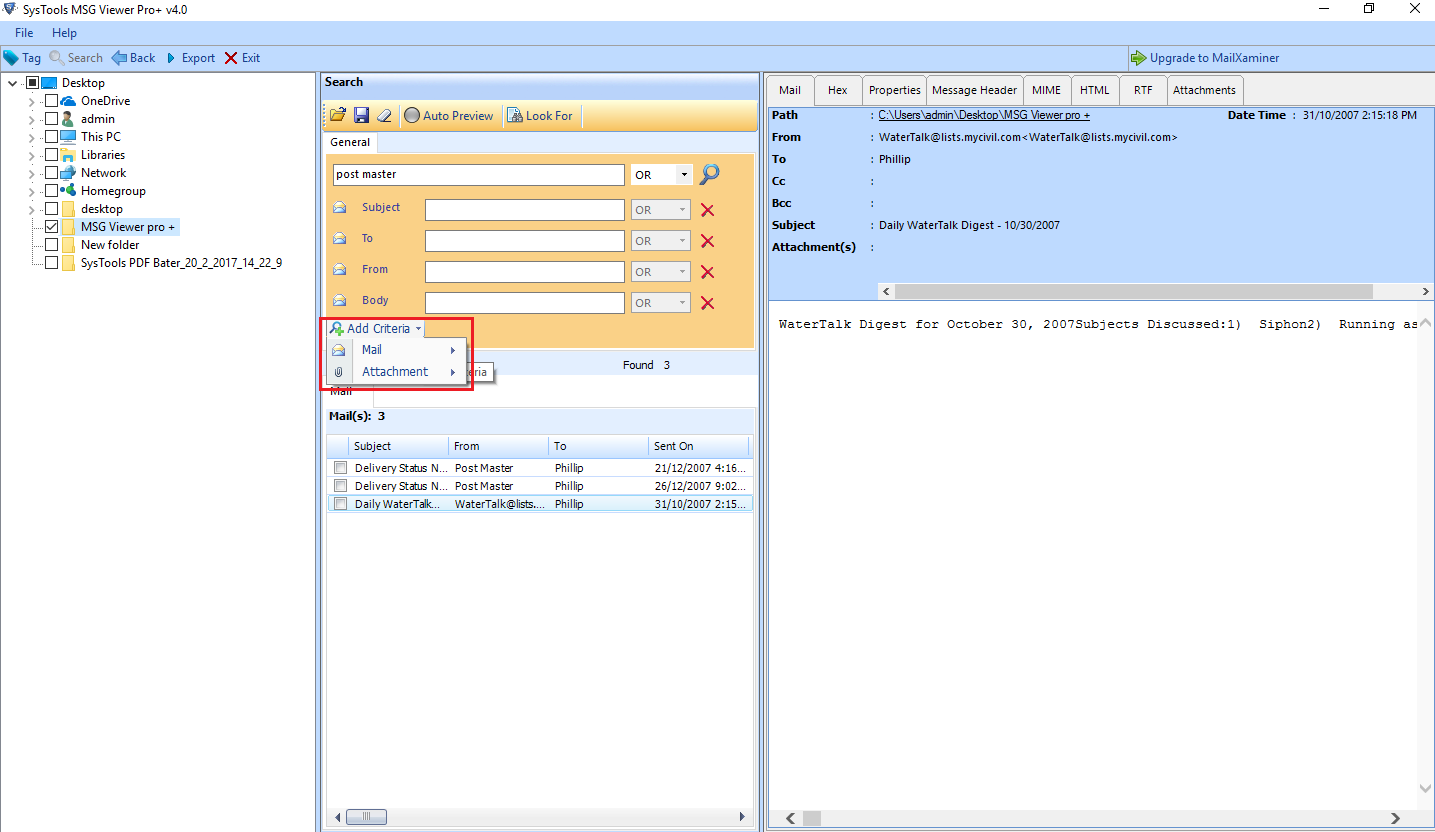Switch to the Attachments tab
The image size is (1435, 832).
pos(1205,90)
